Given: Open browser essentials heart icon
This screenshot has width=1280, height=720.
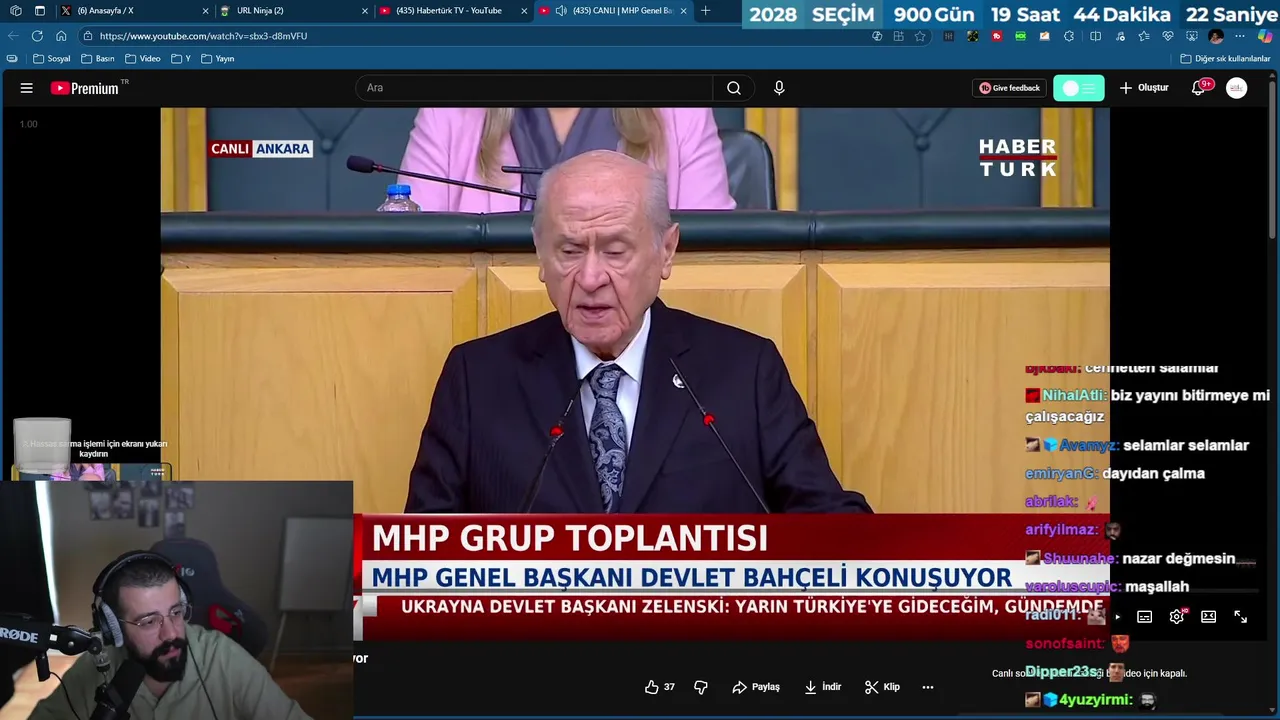Looking at the screenshot, I should 1167,36.
